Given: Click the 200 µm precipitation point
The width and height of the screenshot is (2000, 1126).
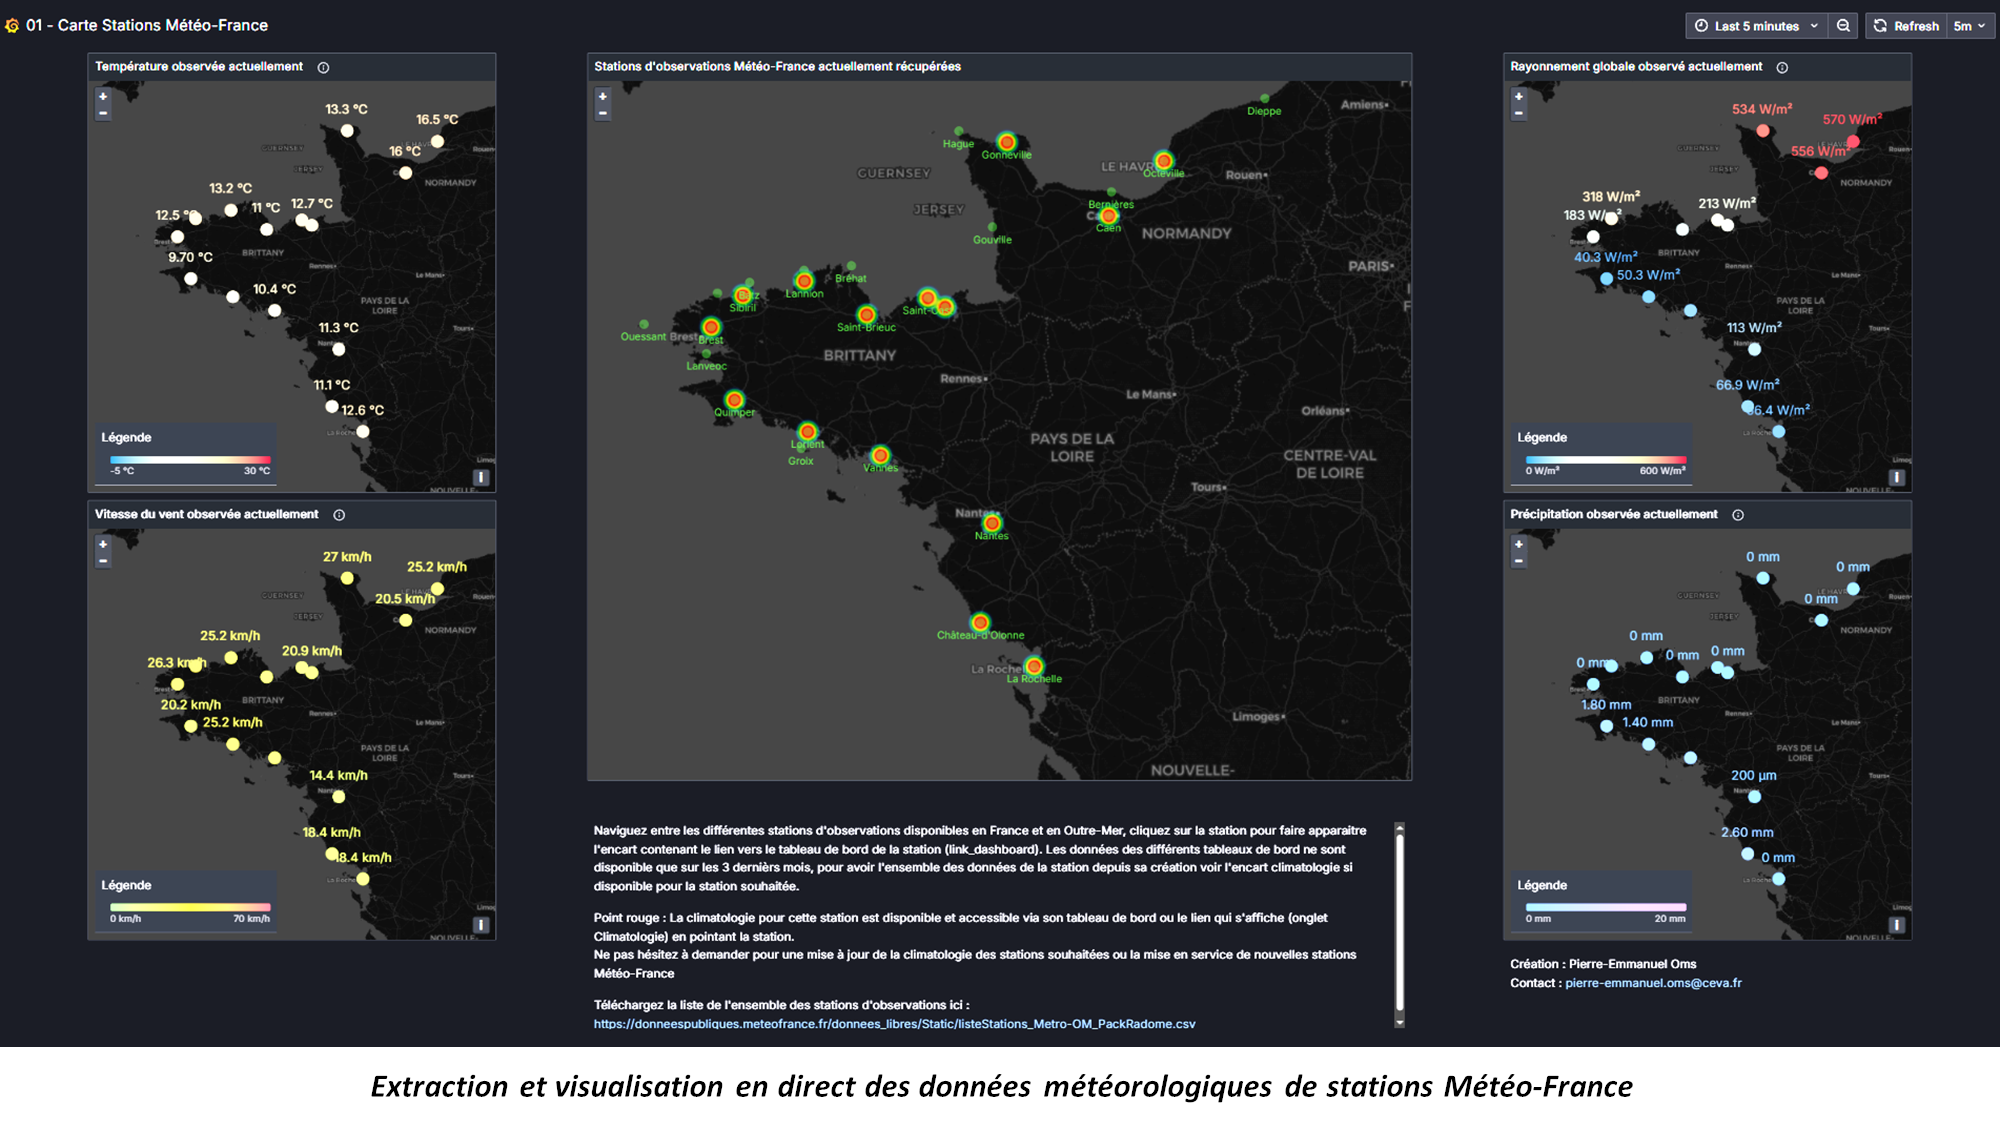Looking at the screenshot, I should 1755,797.
